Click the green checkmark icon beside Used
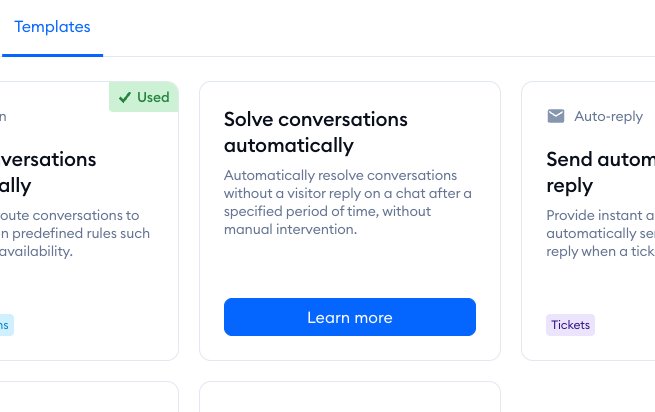The image size is (655, 412). click(x=124, y=97)
